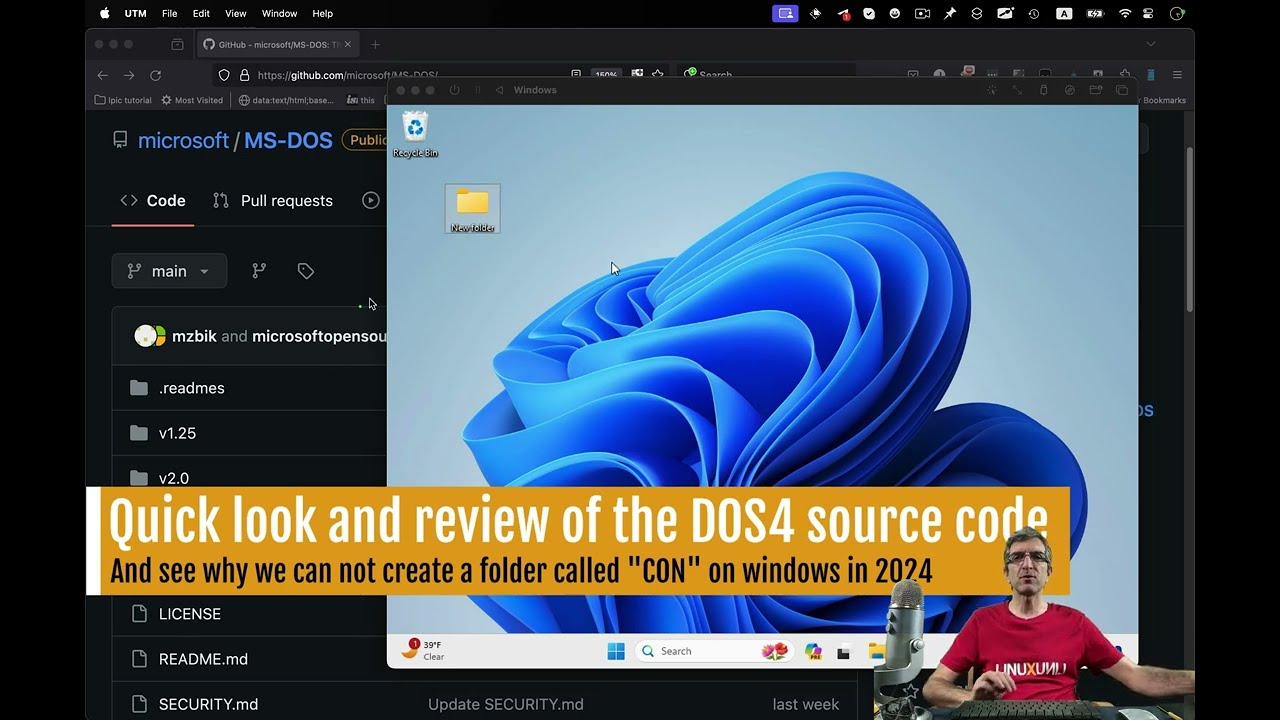Close the GitHub microsoft/MS-DOS tab
This screenshot has width=1280, height=720.
pos(347,44)
